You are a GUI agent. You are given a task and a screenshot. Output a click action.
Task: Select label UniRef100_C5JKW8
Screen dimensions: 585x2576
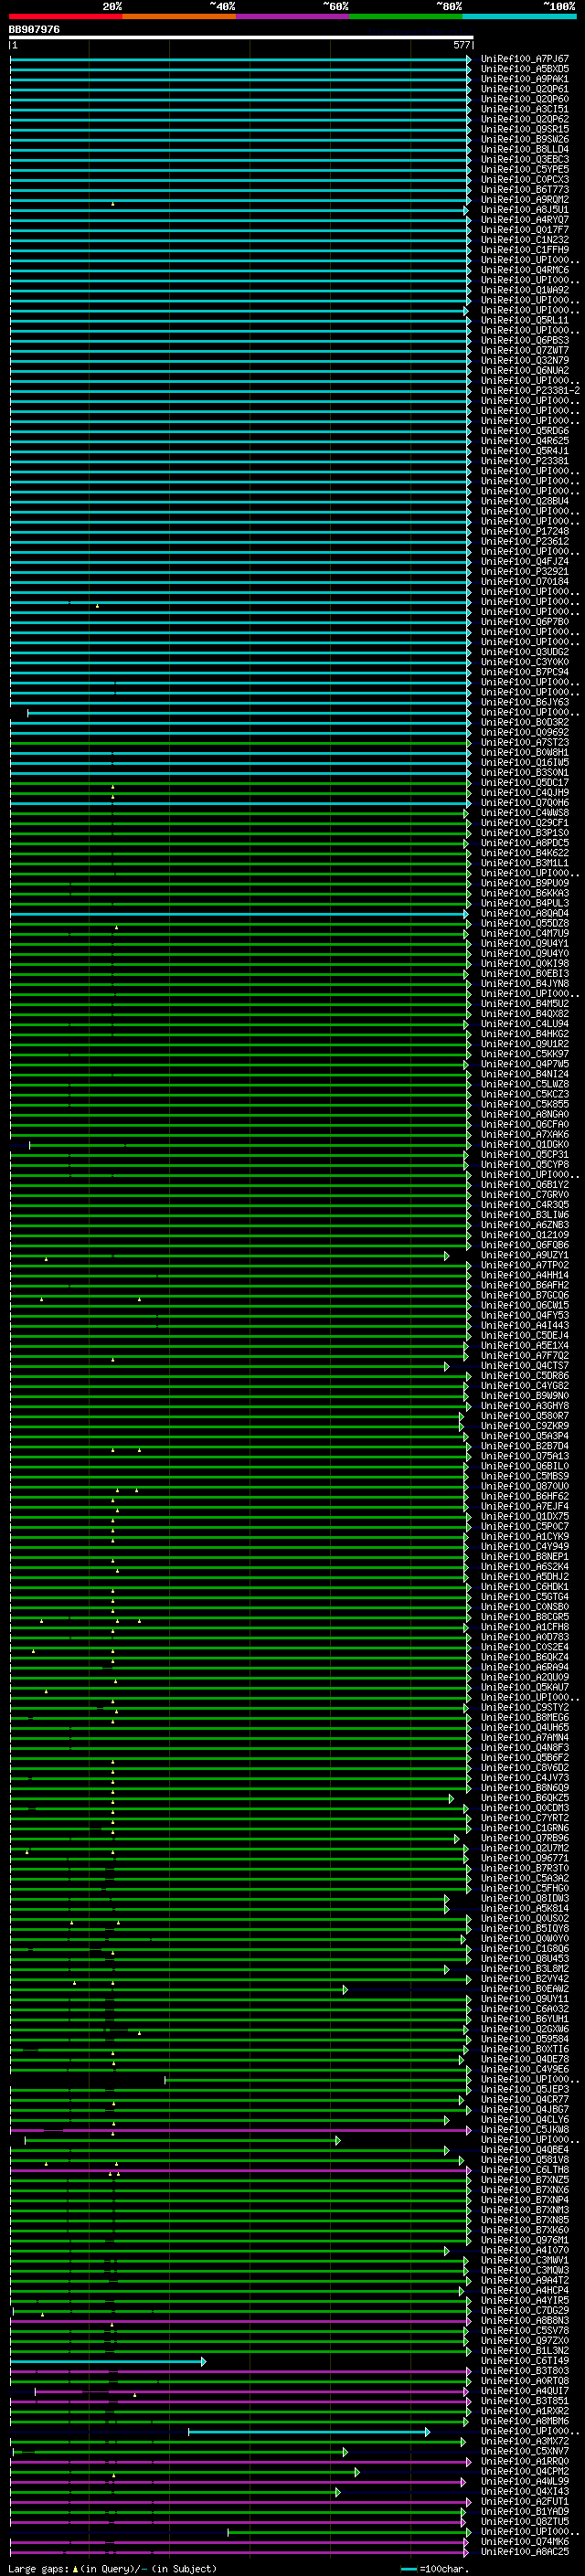[524, 2130]
